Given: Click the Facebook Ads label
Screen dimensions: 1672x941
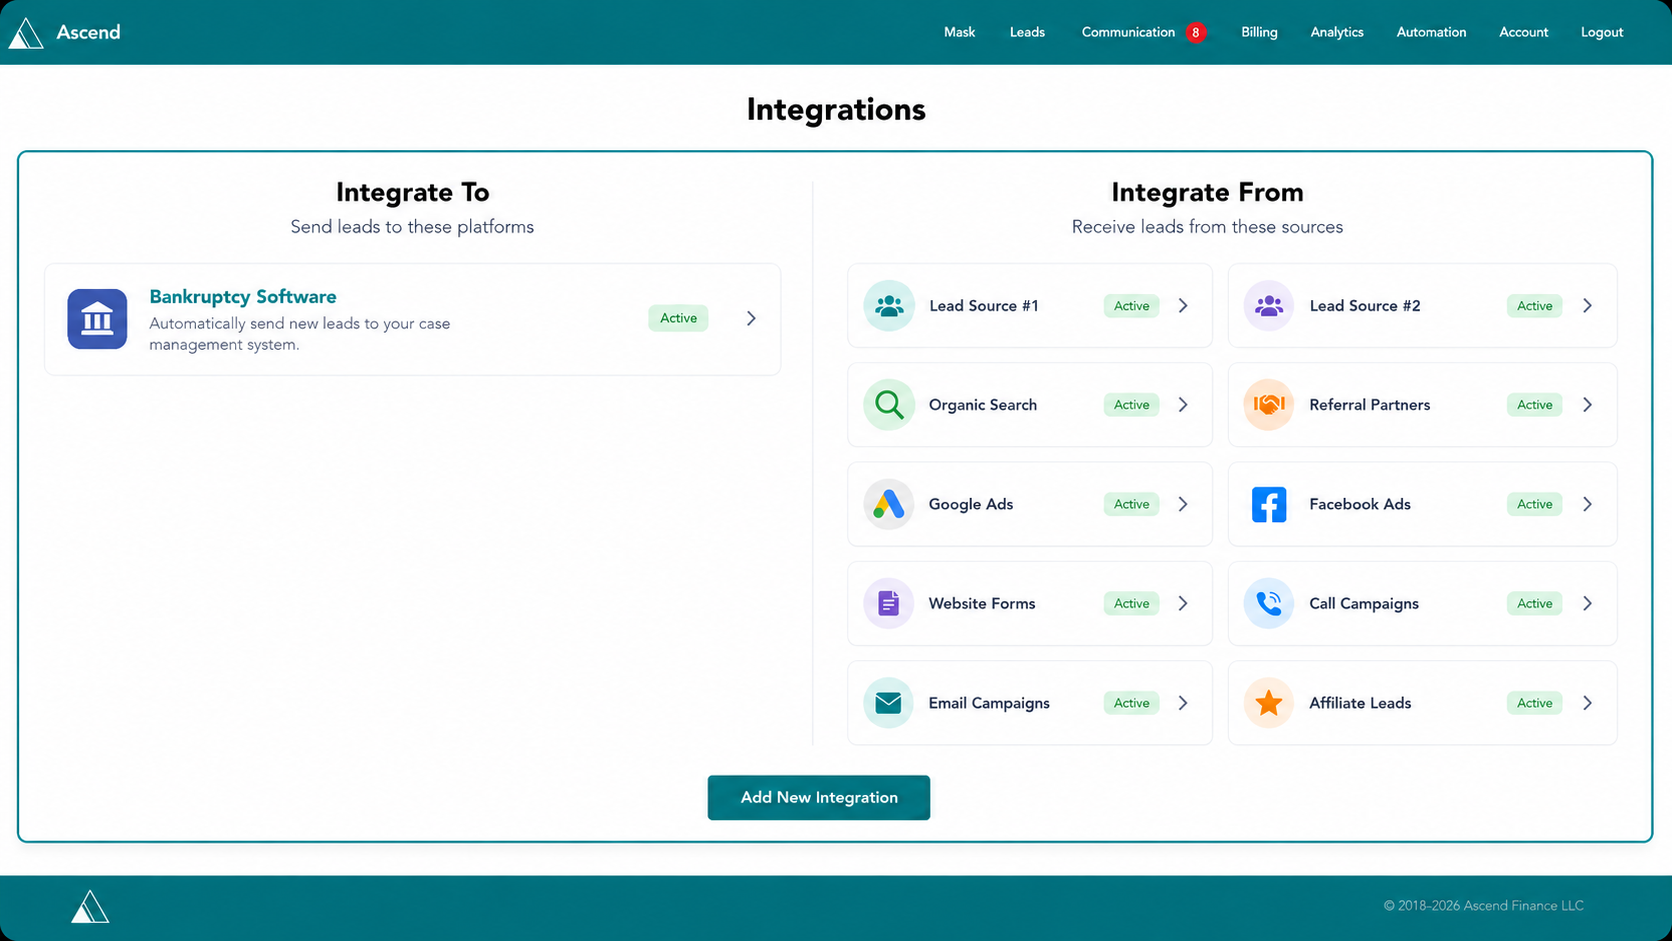Looking at the screenshot, I should (1360, 504).
